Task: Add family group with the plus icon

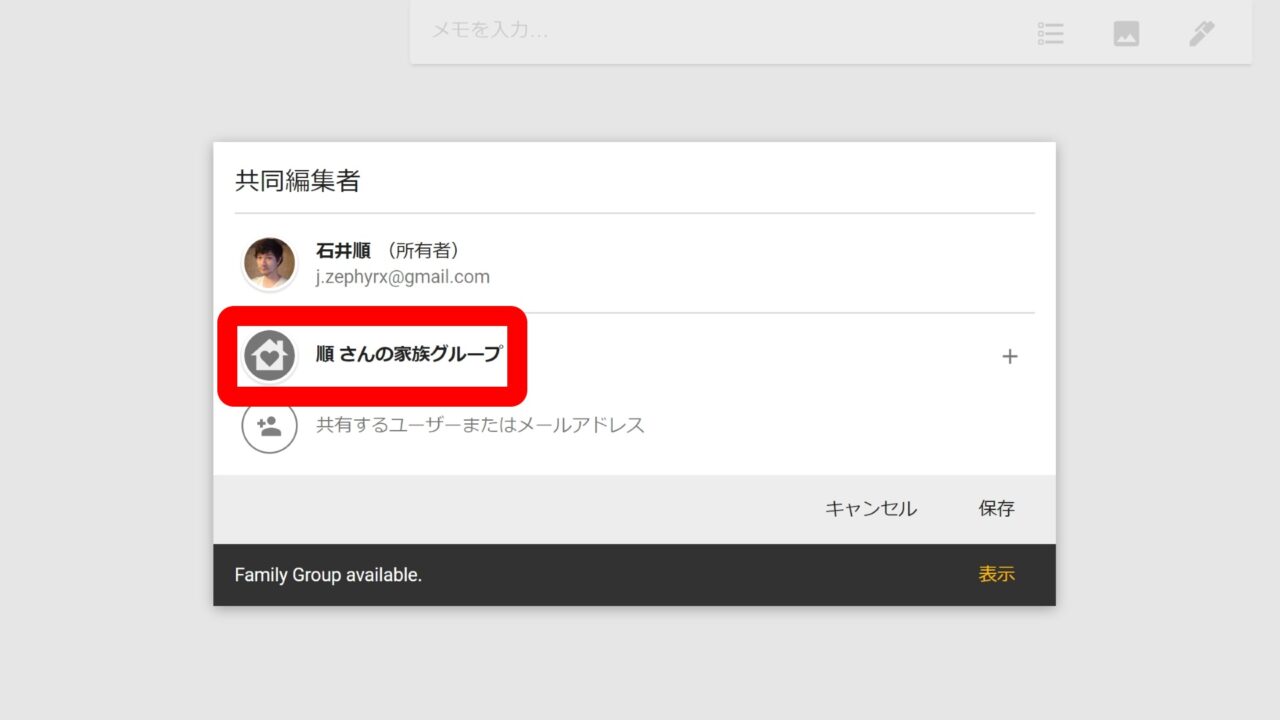Action: pyautogui.click(x=1009, y=357)
